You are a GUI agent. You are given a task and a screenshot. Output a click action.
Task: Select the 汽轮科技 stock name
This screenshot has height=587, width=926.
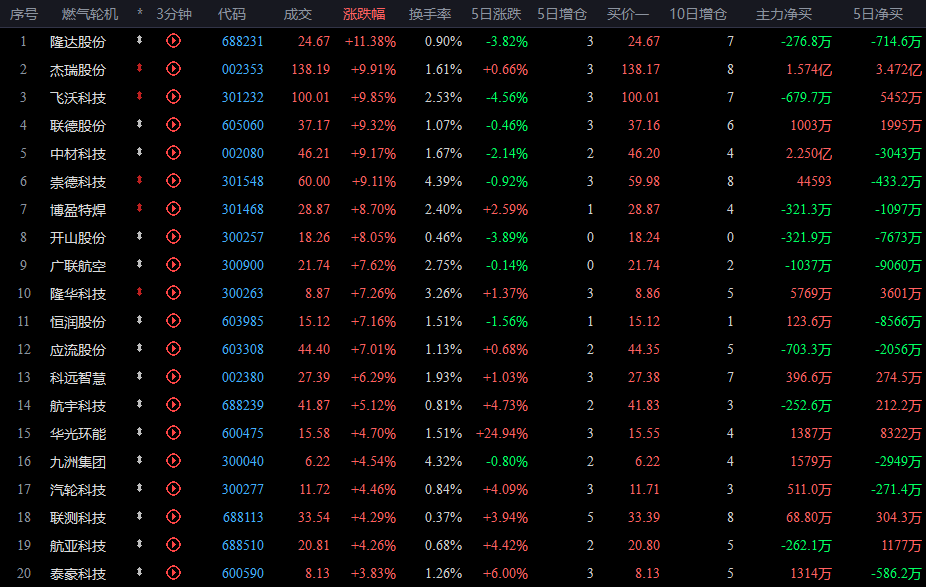click(78, 490)
